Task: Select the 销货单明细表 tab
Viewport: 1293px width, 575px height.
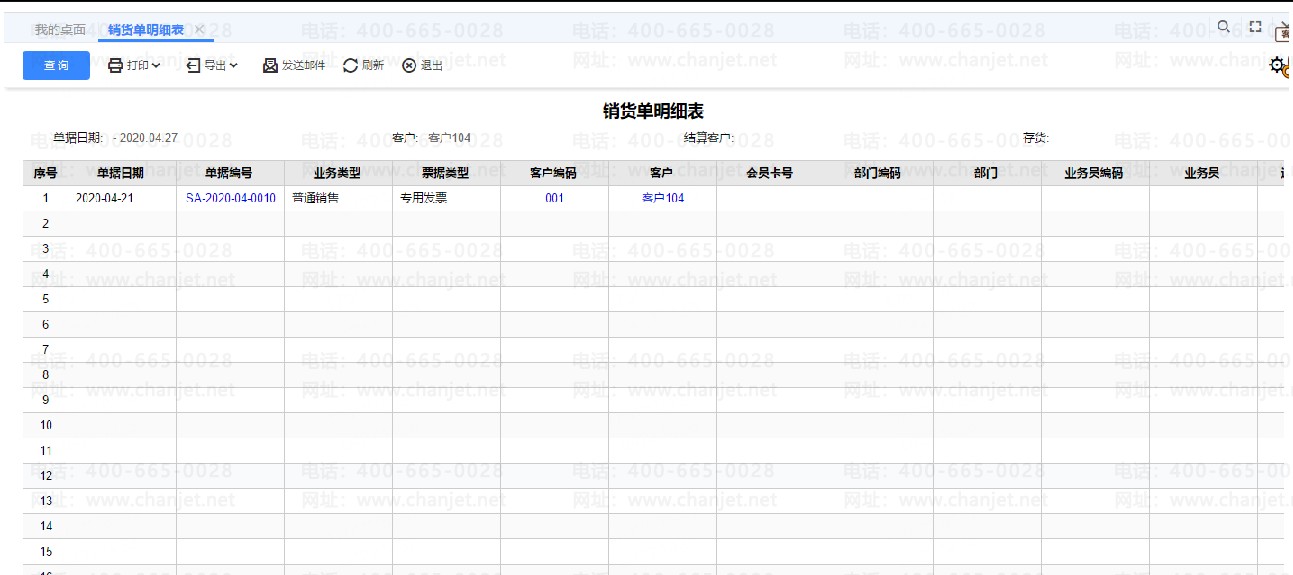Action: coord(146,30)
